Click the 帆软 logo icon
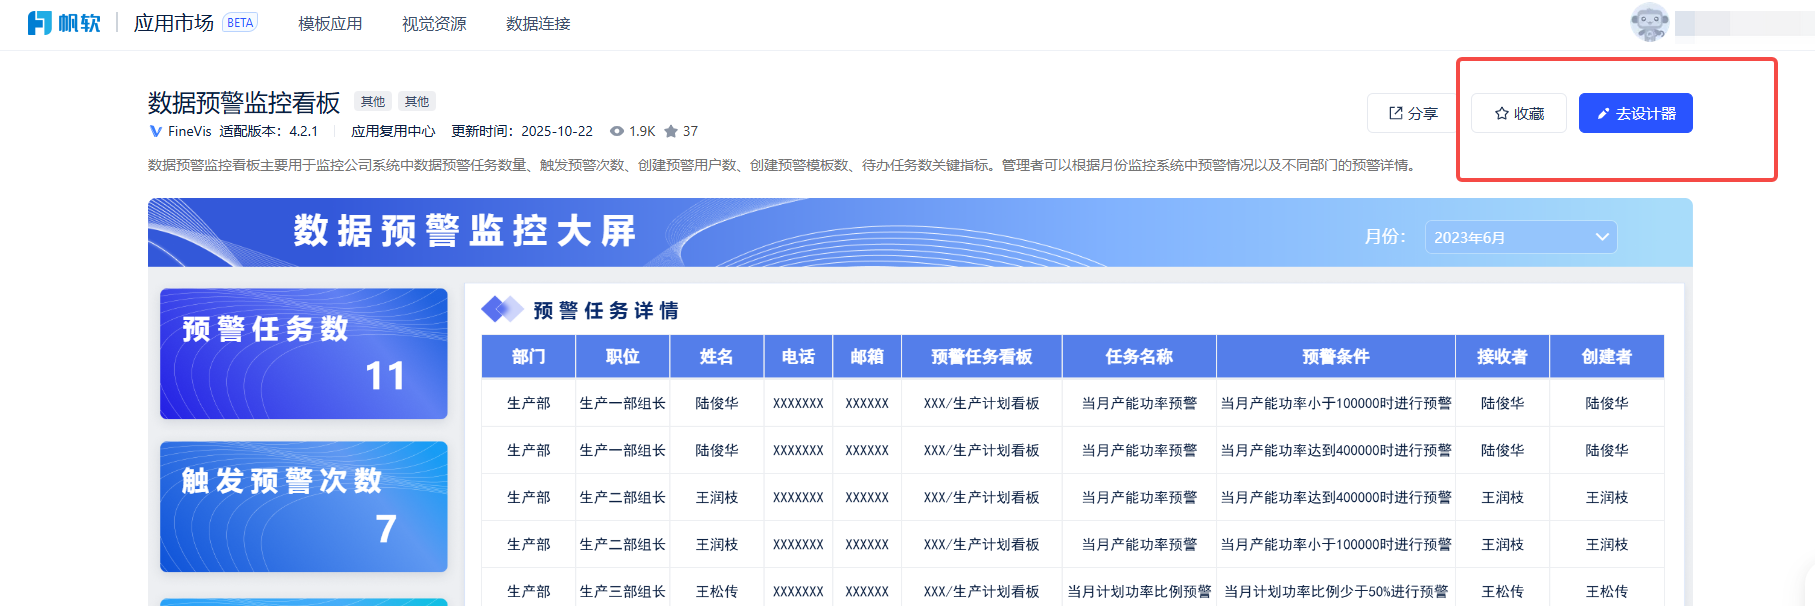Image resolution: width=1815 pixels, height=606 pixels. (x=40, y=23)
